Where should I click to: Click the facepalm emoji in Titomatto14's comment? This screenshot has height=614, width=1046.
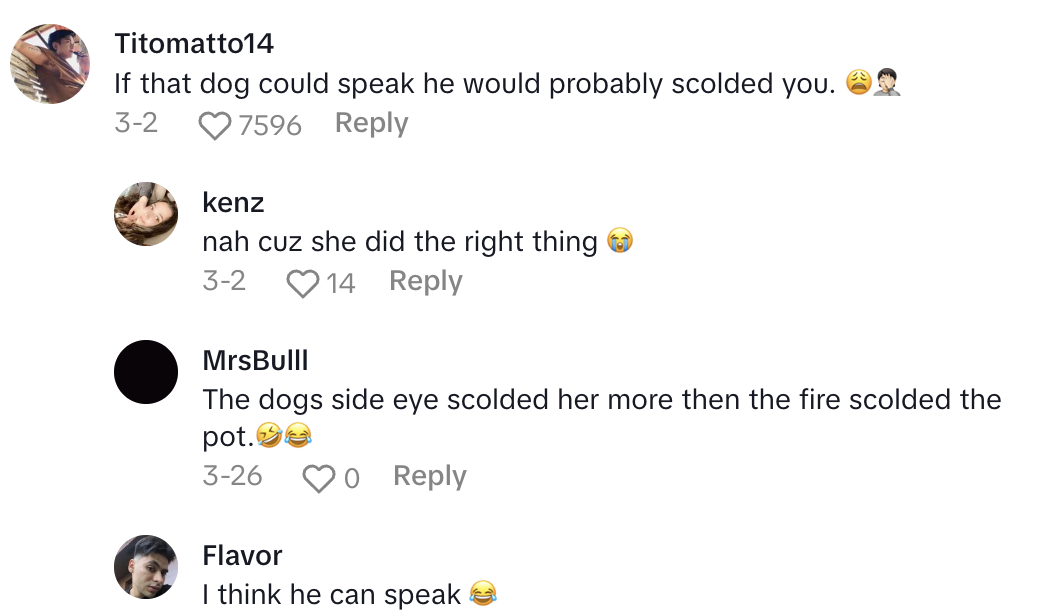(886, 84)
